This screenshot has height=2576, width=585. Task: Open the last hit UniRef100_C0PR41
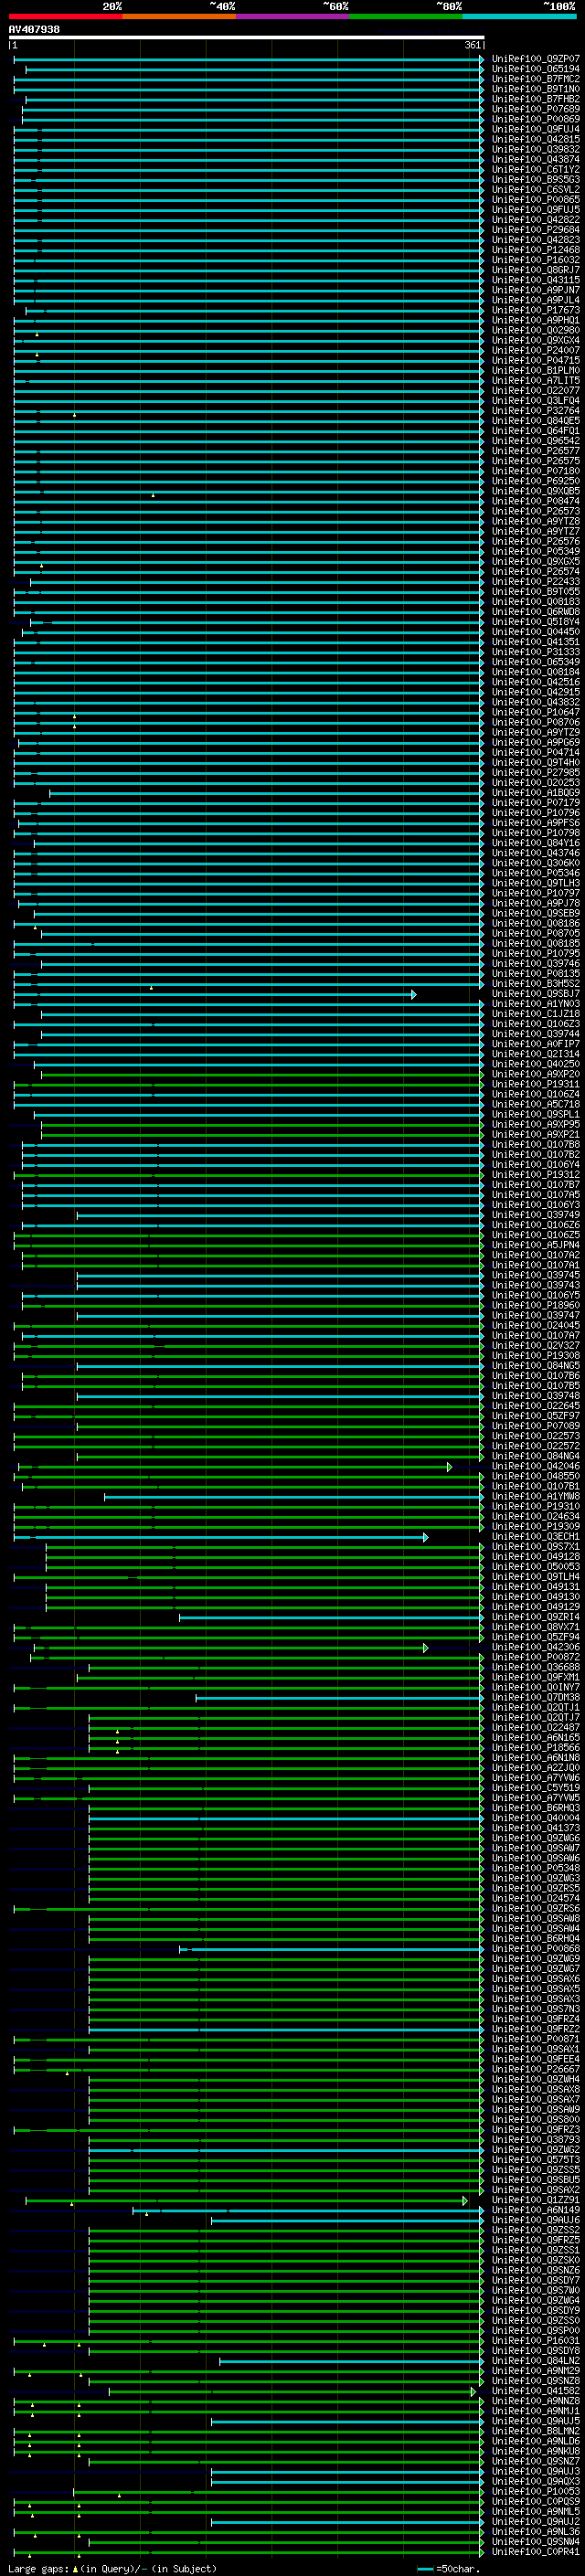coord(535,2552)
